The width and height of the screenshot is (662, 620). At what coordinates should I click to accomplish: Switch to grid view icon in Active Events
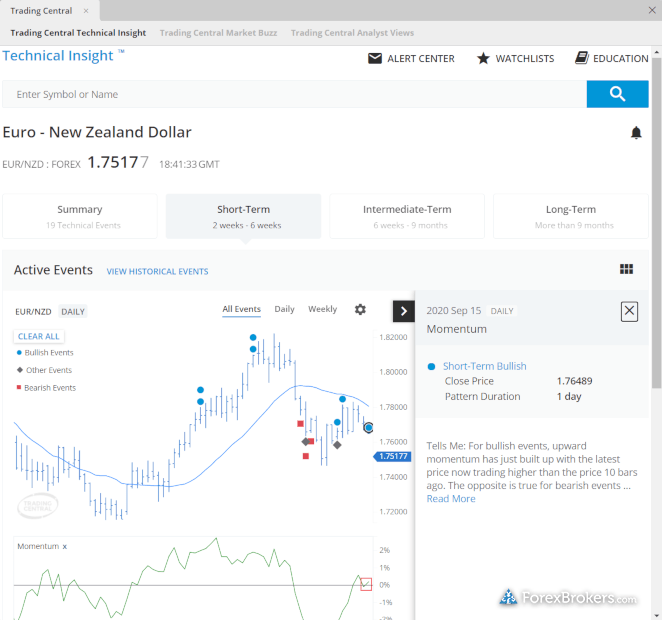(x=626, y=269)
